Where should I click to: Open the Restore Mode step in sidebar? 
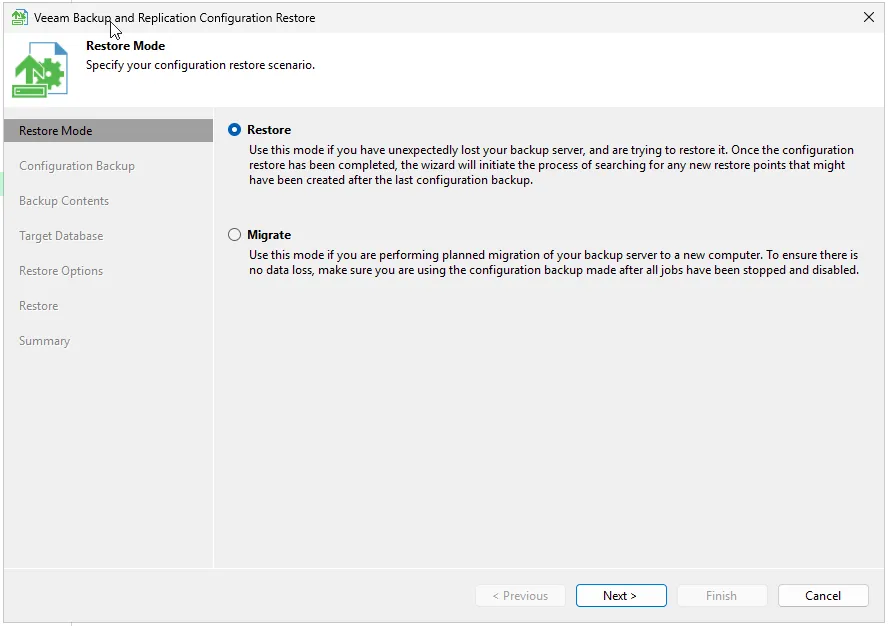pyautogui.click(x=56, y=131)
